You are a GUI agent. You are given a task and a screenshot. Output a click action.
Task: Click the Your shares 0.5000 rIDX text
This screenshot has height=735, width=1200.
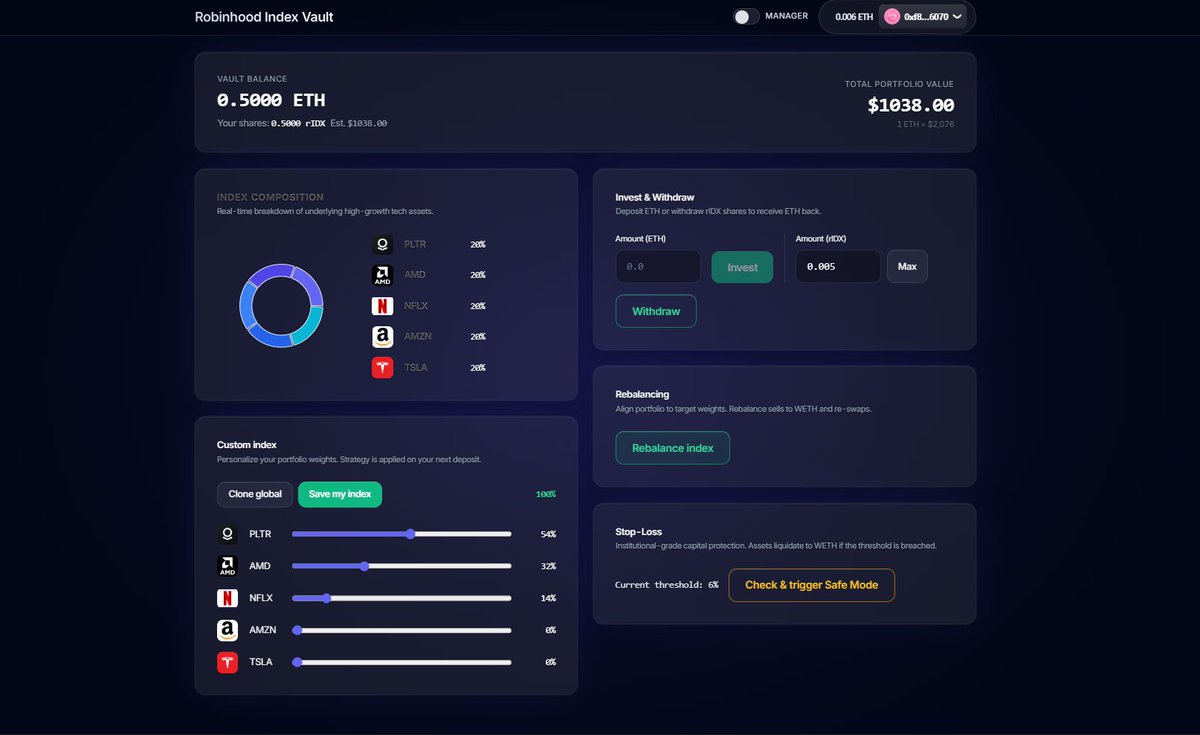[271, 123]
